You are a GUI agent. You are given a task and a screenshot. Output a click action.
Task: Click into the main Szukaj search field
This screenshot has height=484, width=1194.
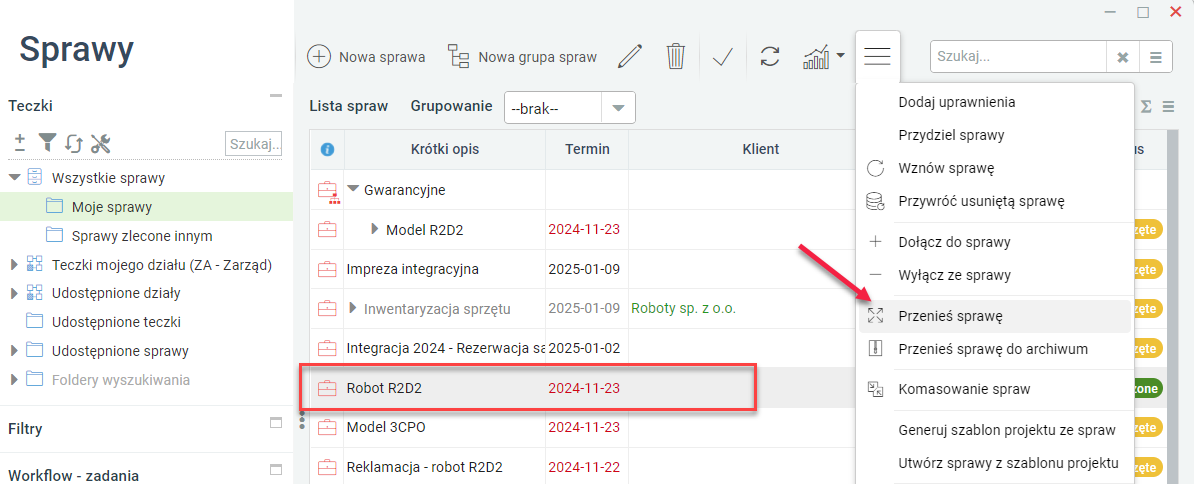pyautogui.click(x=1018, y=57)
